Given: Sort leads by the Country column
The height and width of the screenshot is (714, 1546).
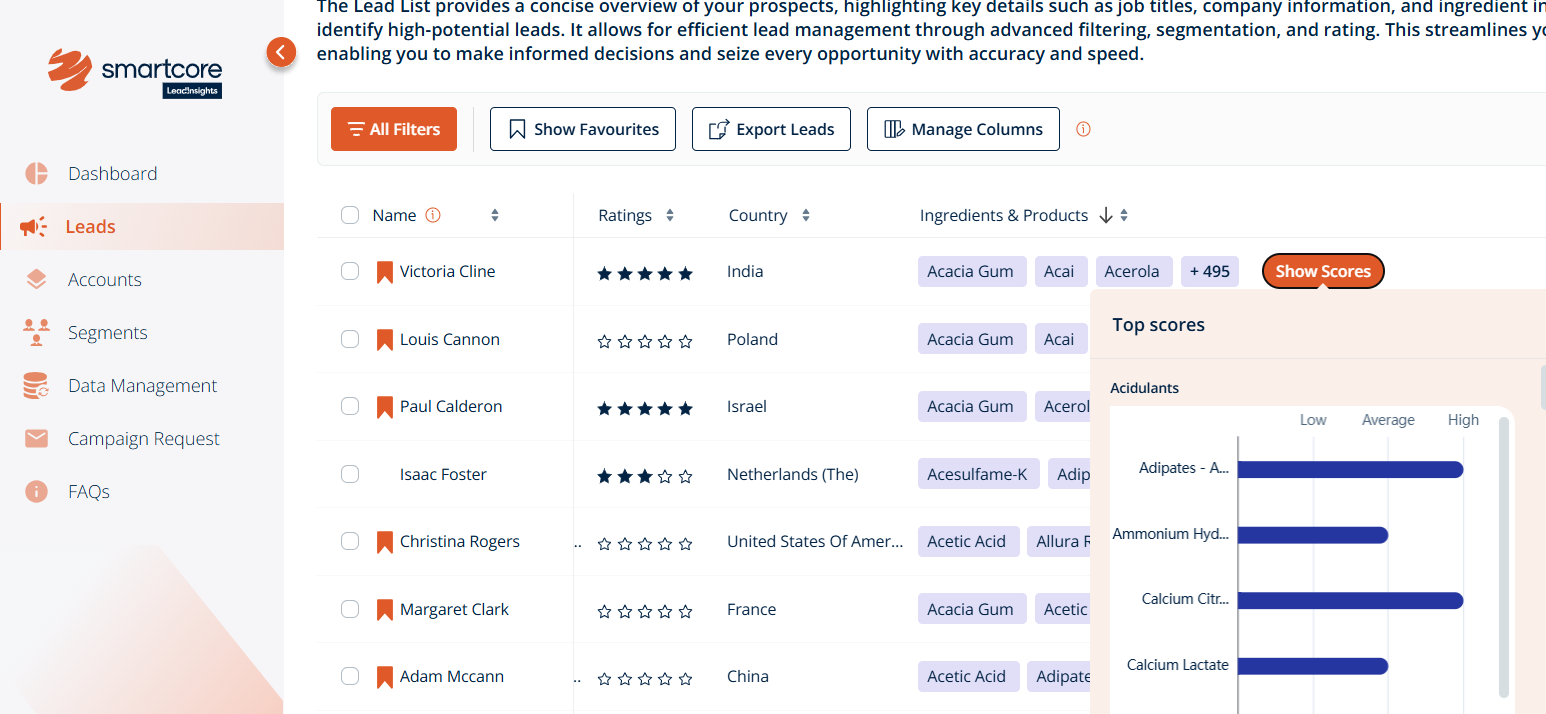Looking at the screenshot, I should [x=806, y=215].
